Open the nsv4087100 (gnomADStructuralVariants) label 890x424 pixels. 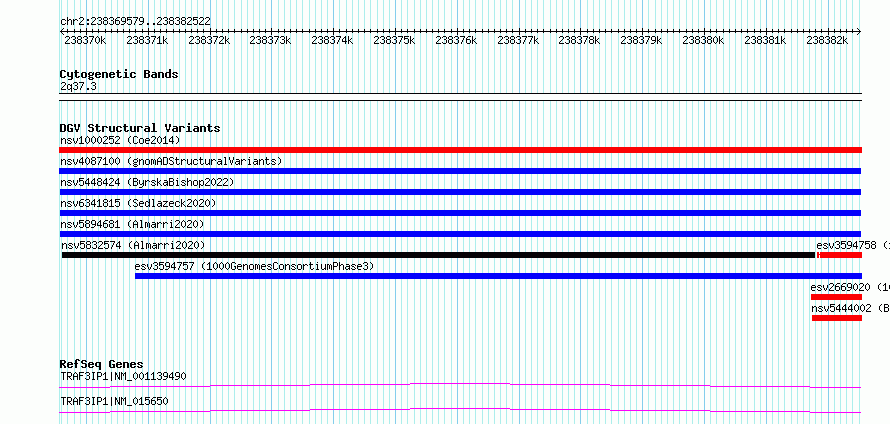point(171,161)
